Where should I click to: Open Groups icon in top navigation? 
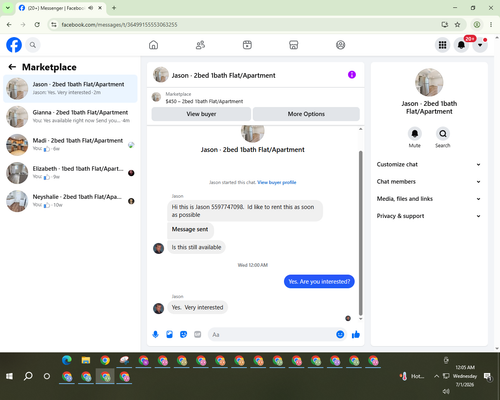pyautogui.click(x=340, y=45)
